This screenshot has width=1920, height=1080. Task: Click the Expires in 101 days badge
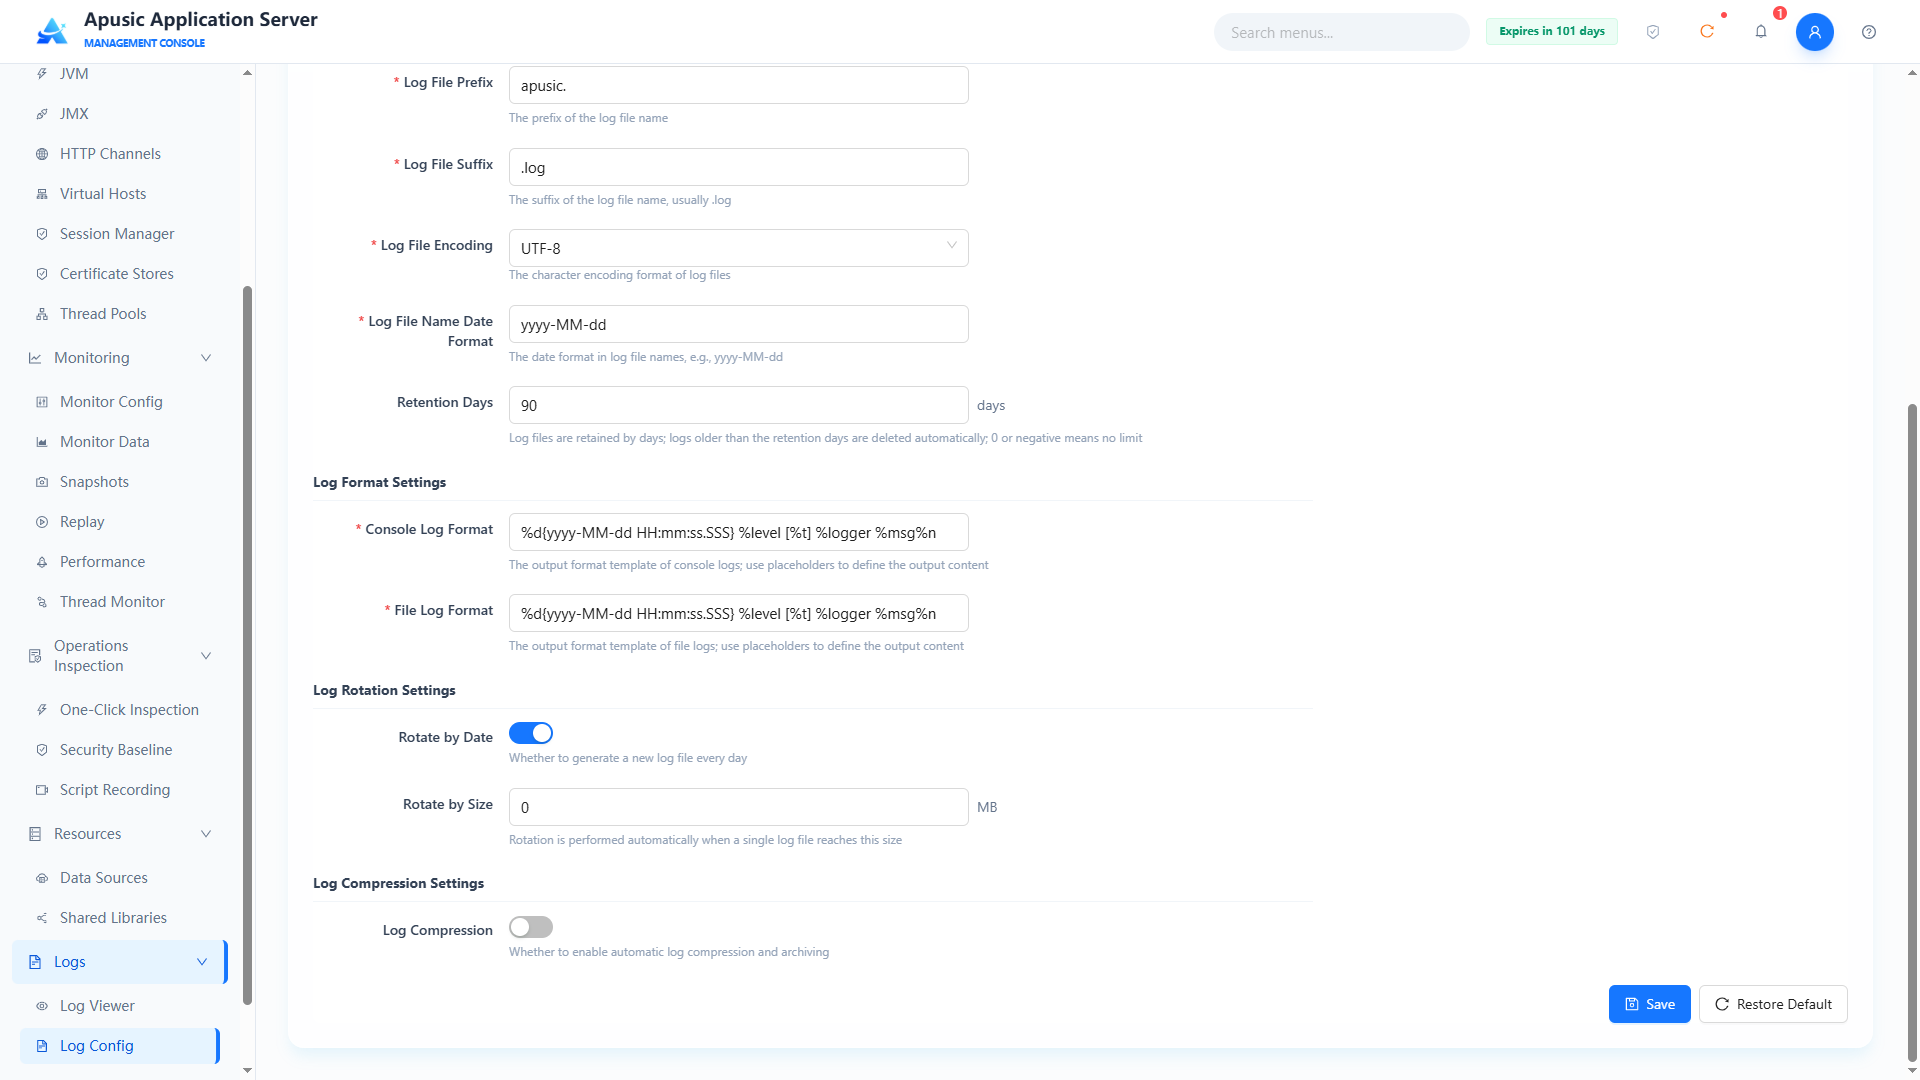(x=1551, y=31)
